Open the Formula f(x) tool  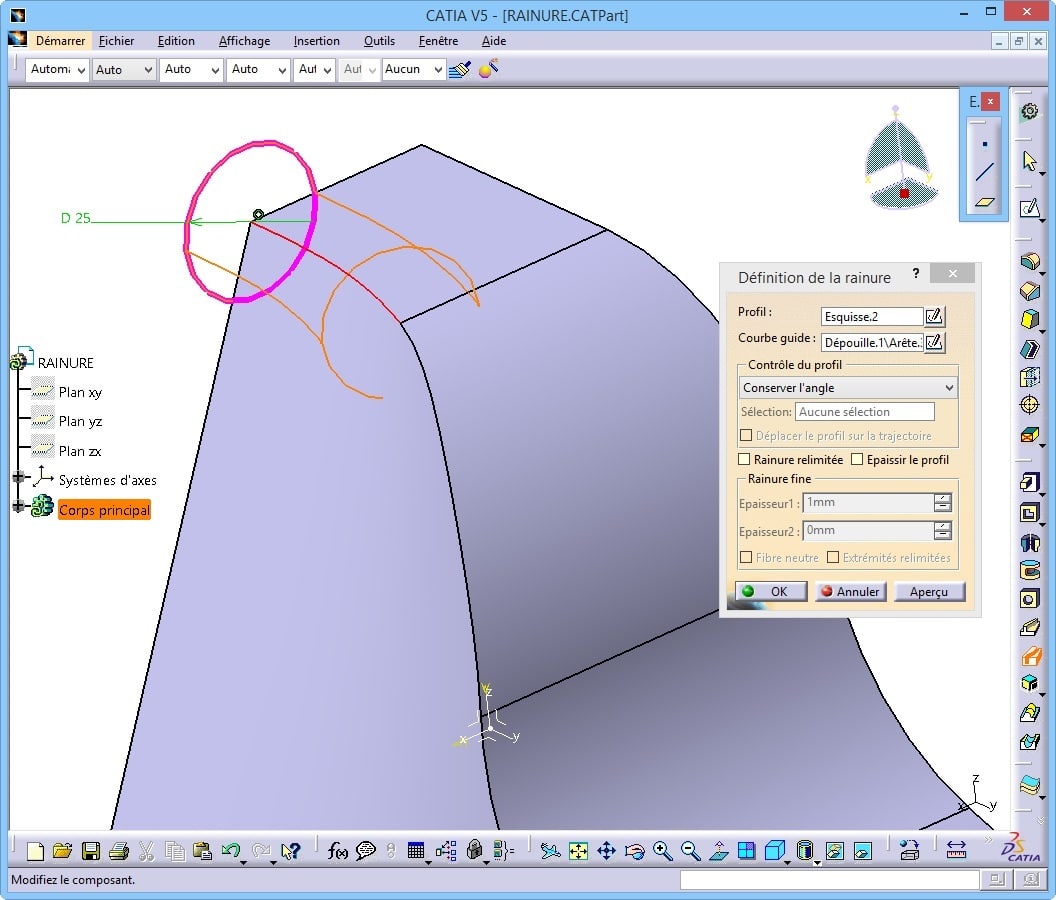coord(337,851)
